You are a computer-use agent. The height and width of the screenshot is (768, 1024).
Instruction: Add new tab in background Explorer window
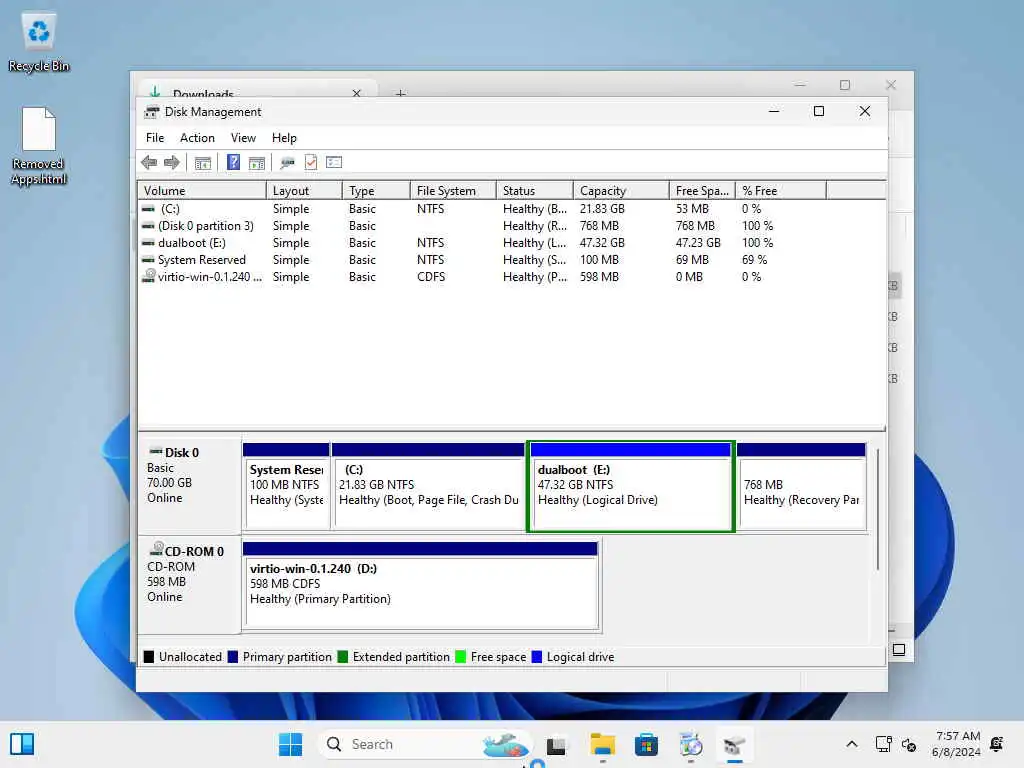tap(400, 93)
